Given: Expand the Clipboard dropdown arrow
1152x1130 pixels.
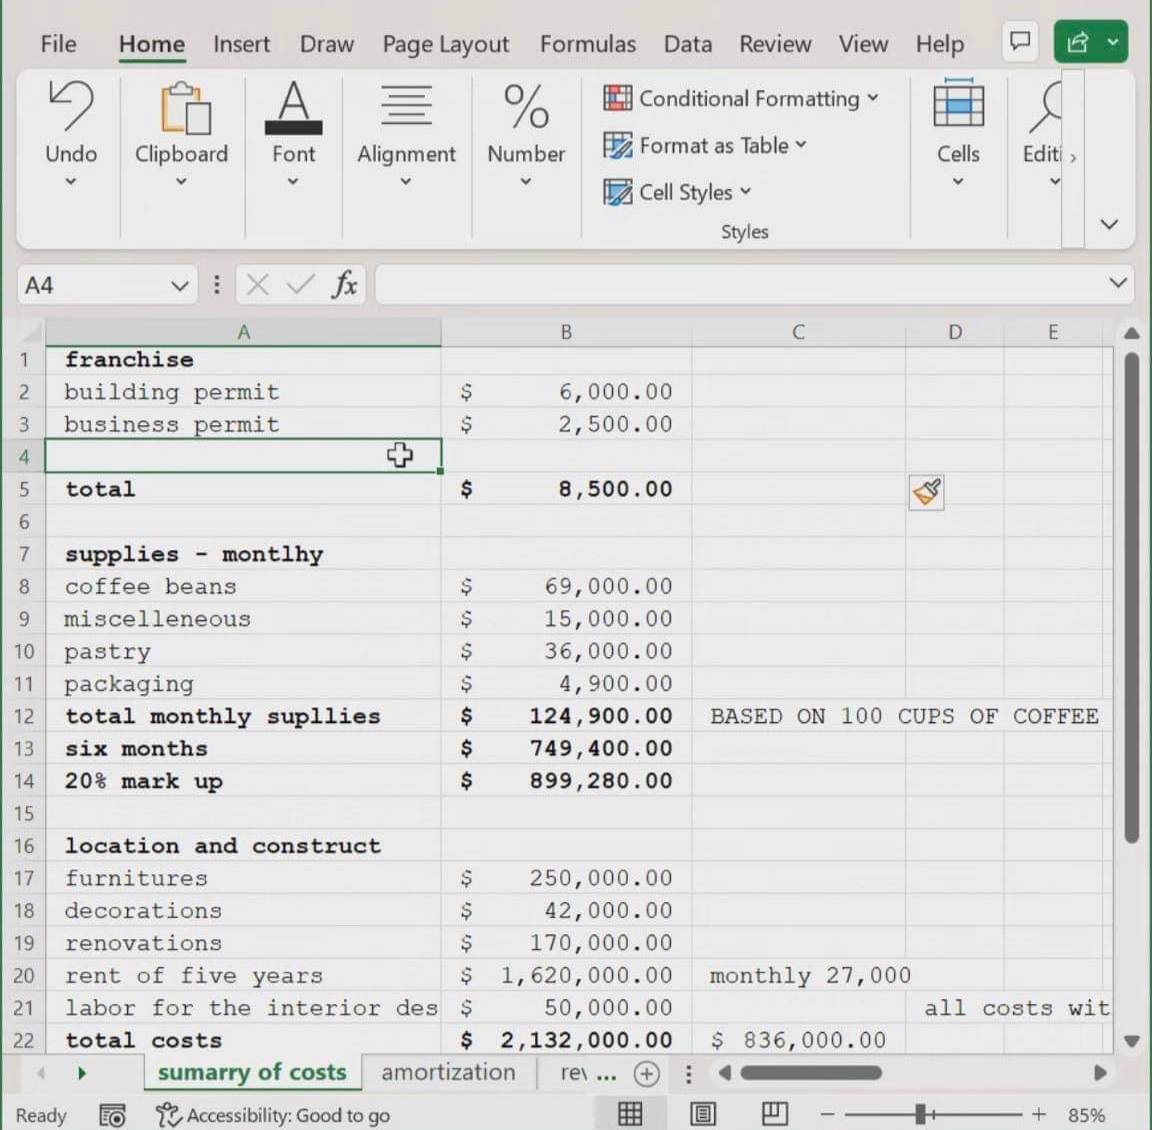Looking at the screenshot, I should coord(181,181).
